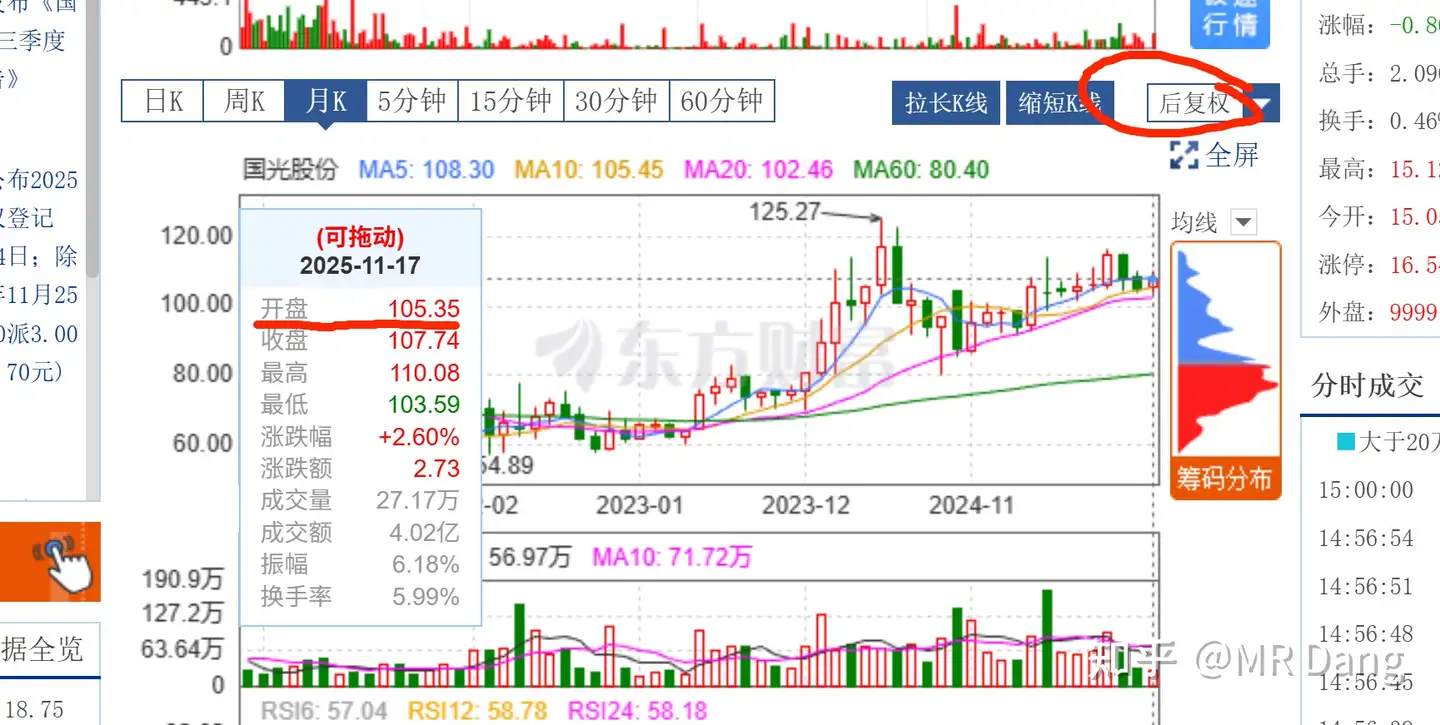Show the 30分钟 chart tab
The image size is (1440, 725).
tap(616, 101)
